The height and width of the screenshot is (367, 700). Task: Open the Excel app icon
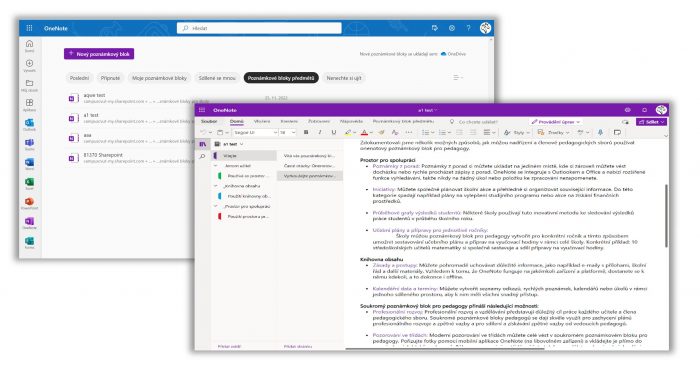pos(29,183)
